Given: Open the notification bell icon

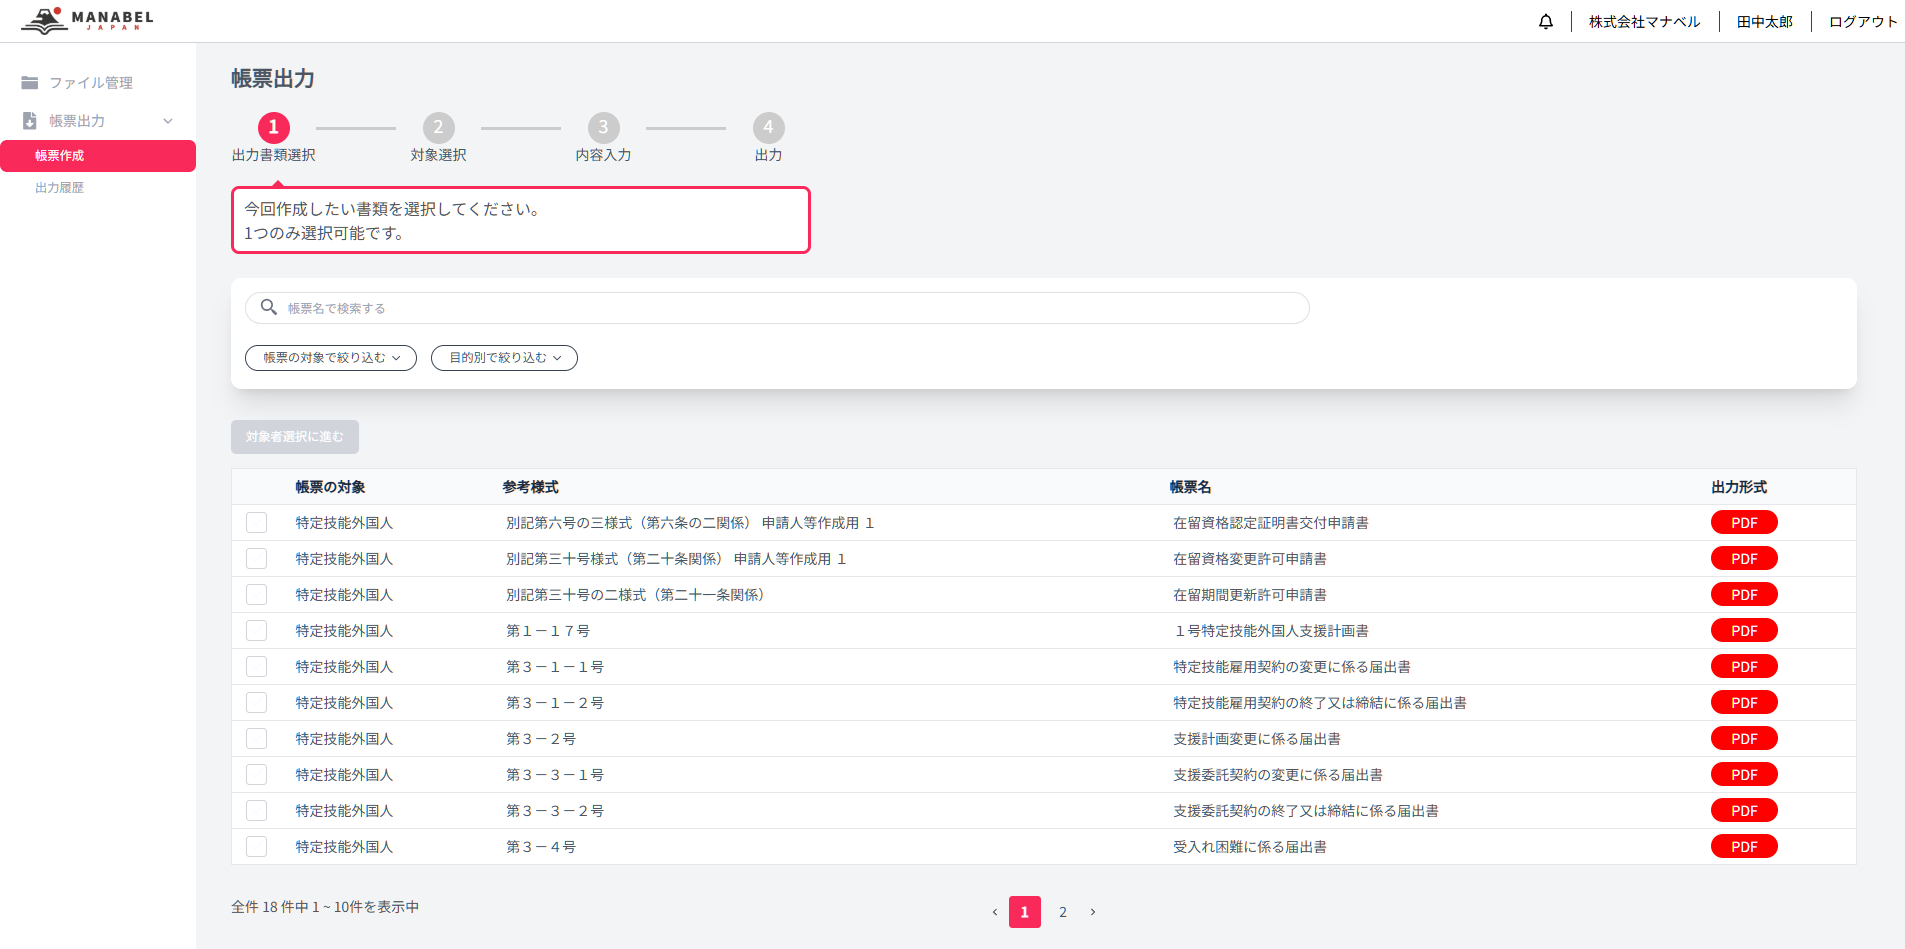Looking at the screenshot, I should coord(1545,20).
